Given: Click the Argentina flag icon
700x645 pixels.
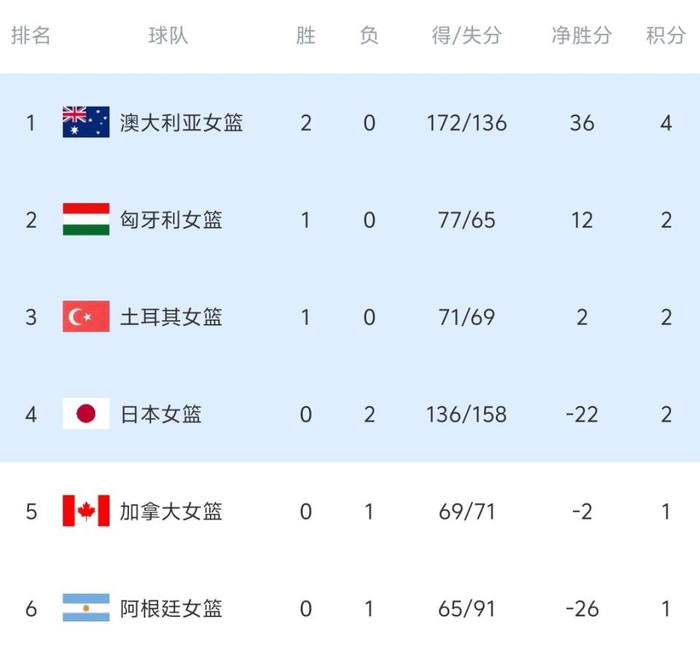Looking at the screenshot, I should click(86, 608).
